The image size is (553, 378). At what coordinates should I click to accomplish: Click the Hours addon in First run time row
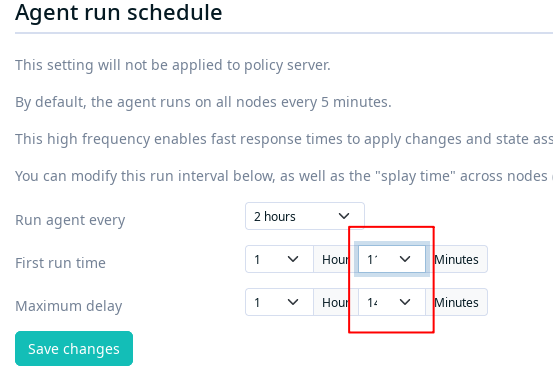(x=336, y=259)
